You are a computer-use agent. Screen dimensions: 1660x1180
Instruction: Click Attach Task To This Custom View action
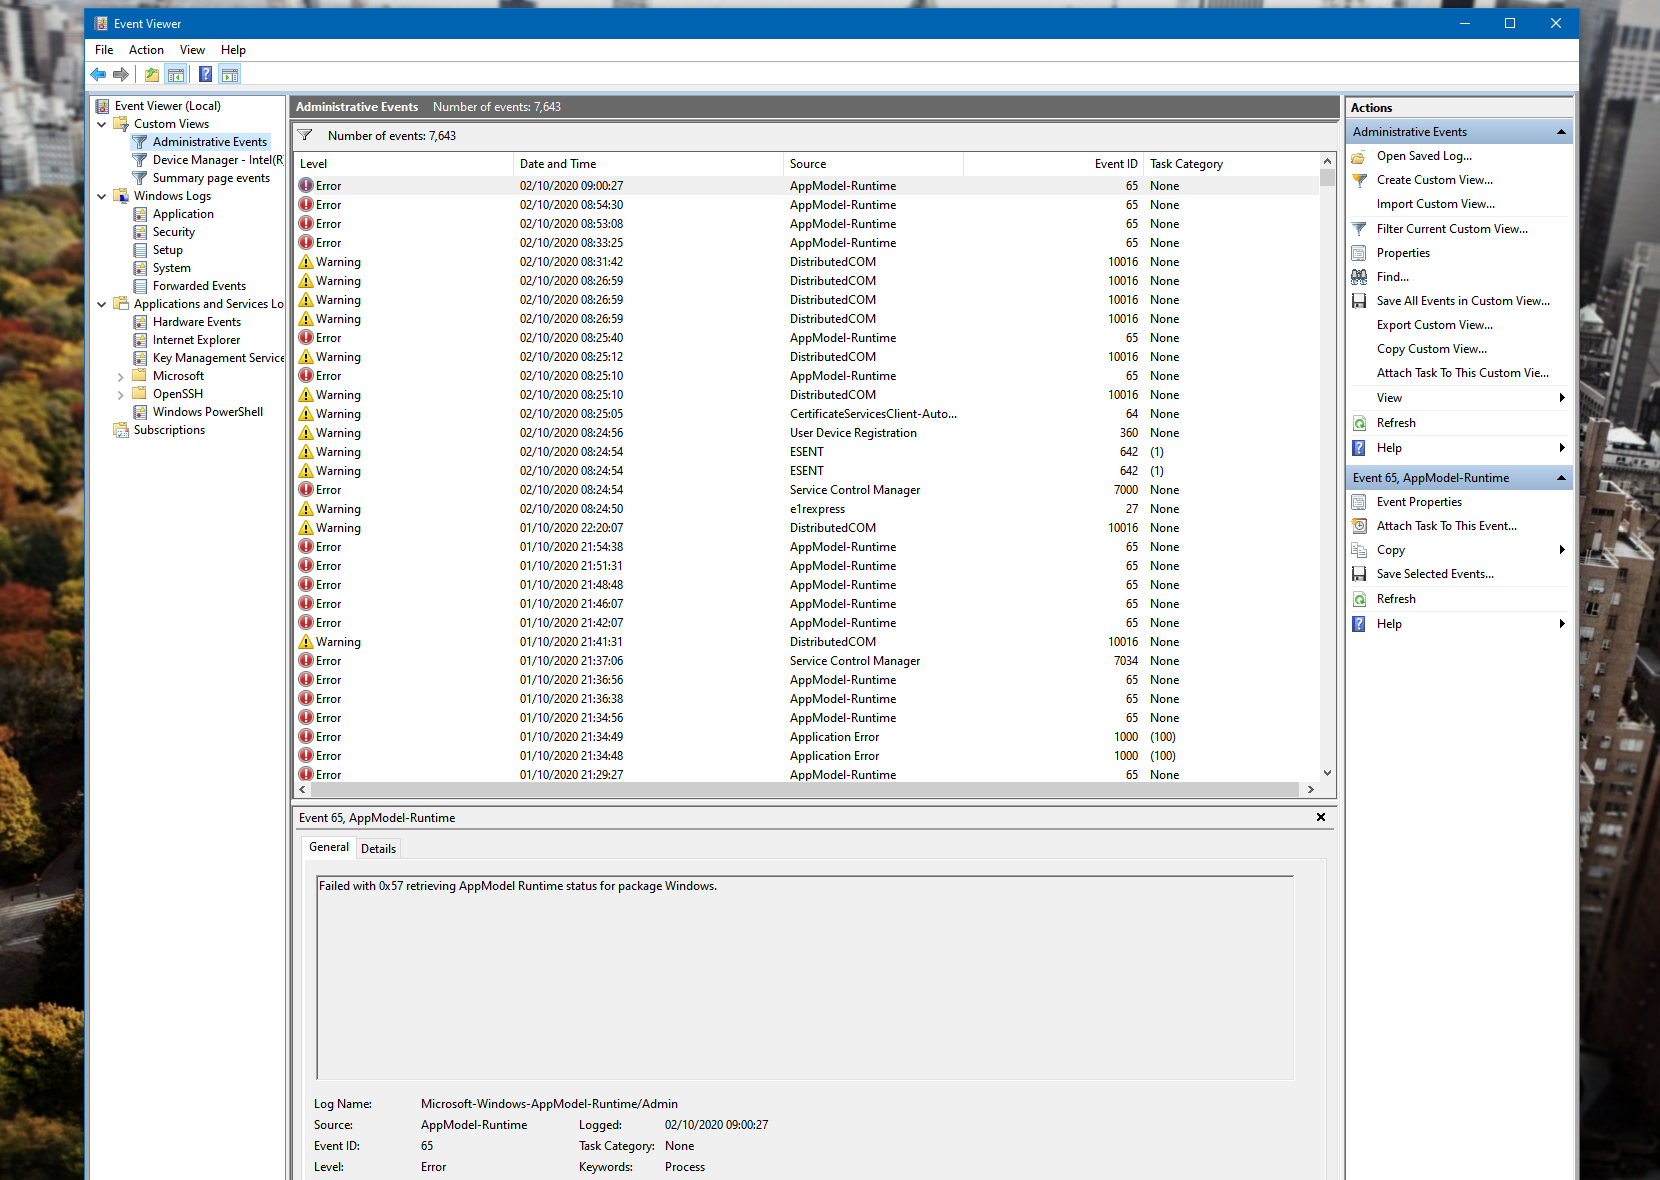pos(1463,373)
